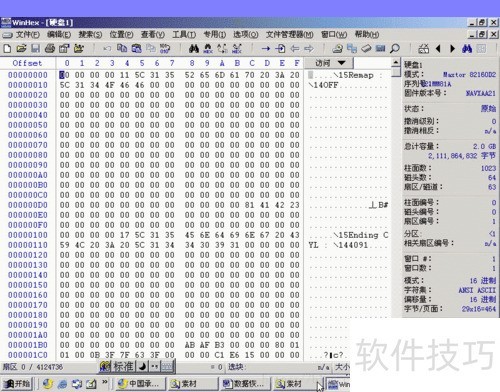This screenshot has height=392, width=500.
Task: Toggle punctuation mode on the IME bar
Action: [154, 366]
